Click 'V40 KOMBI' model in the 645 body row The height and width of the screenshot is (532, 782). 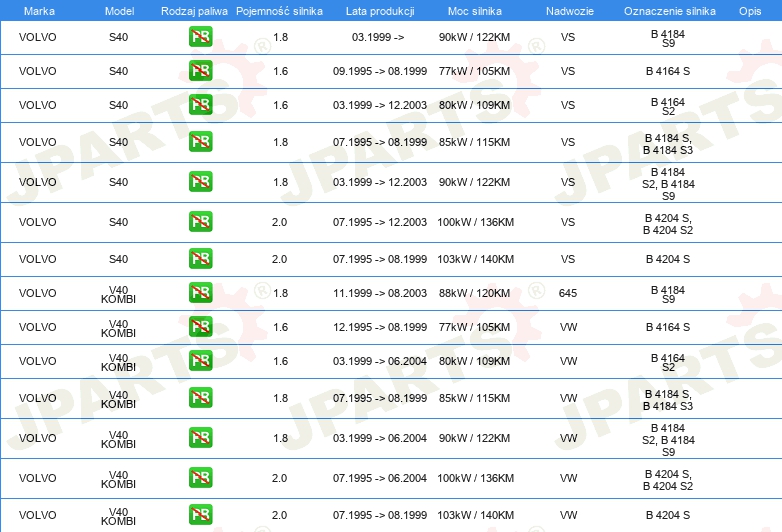(118, 294)
